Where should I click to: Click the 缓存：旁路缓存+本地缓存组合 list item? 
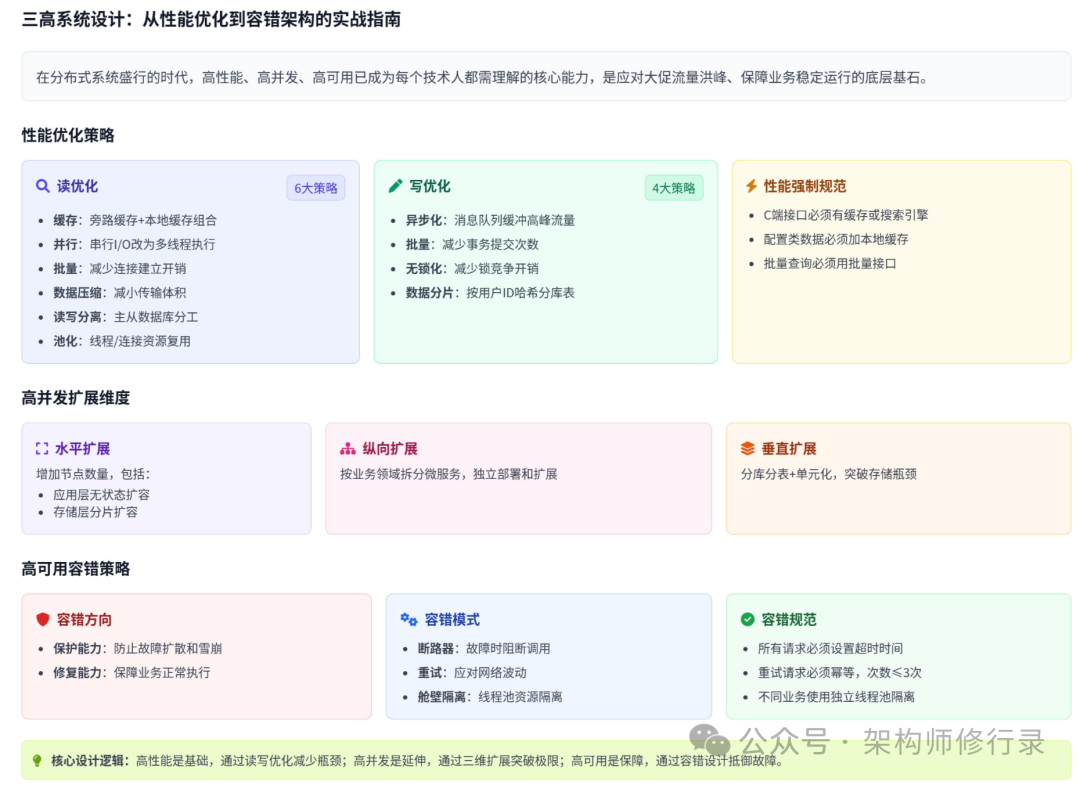(x=135, y=220)
